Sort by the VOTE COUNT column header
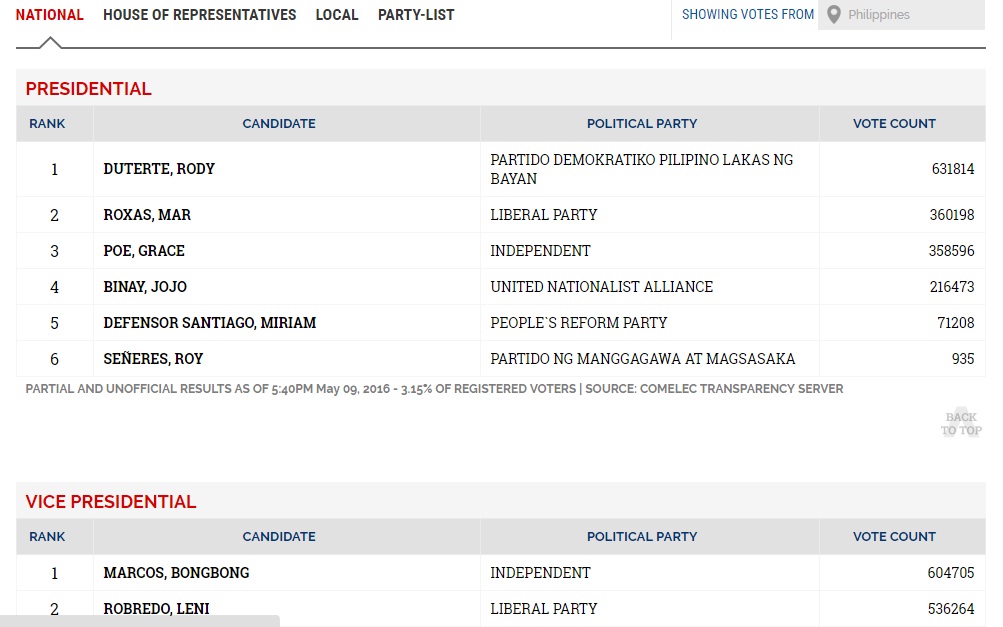The image size is (1003, 627). coord(893,123)
